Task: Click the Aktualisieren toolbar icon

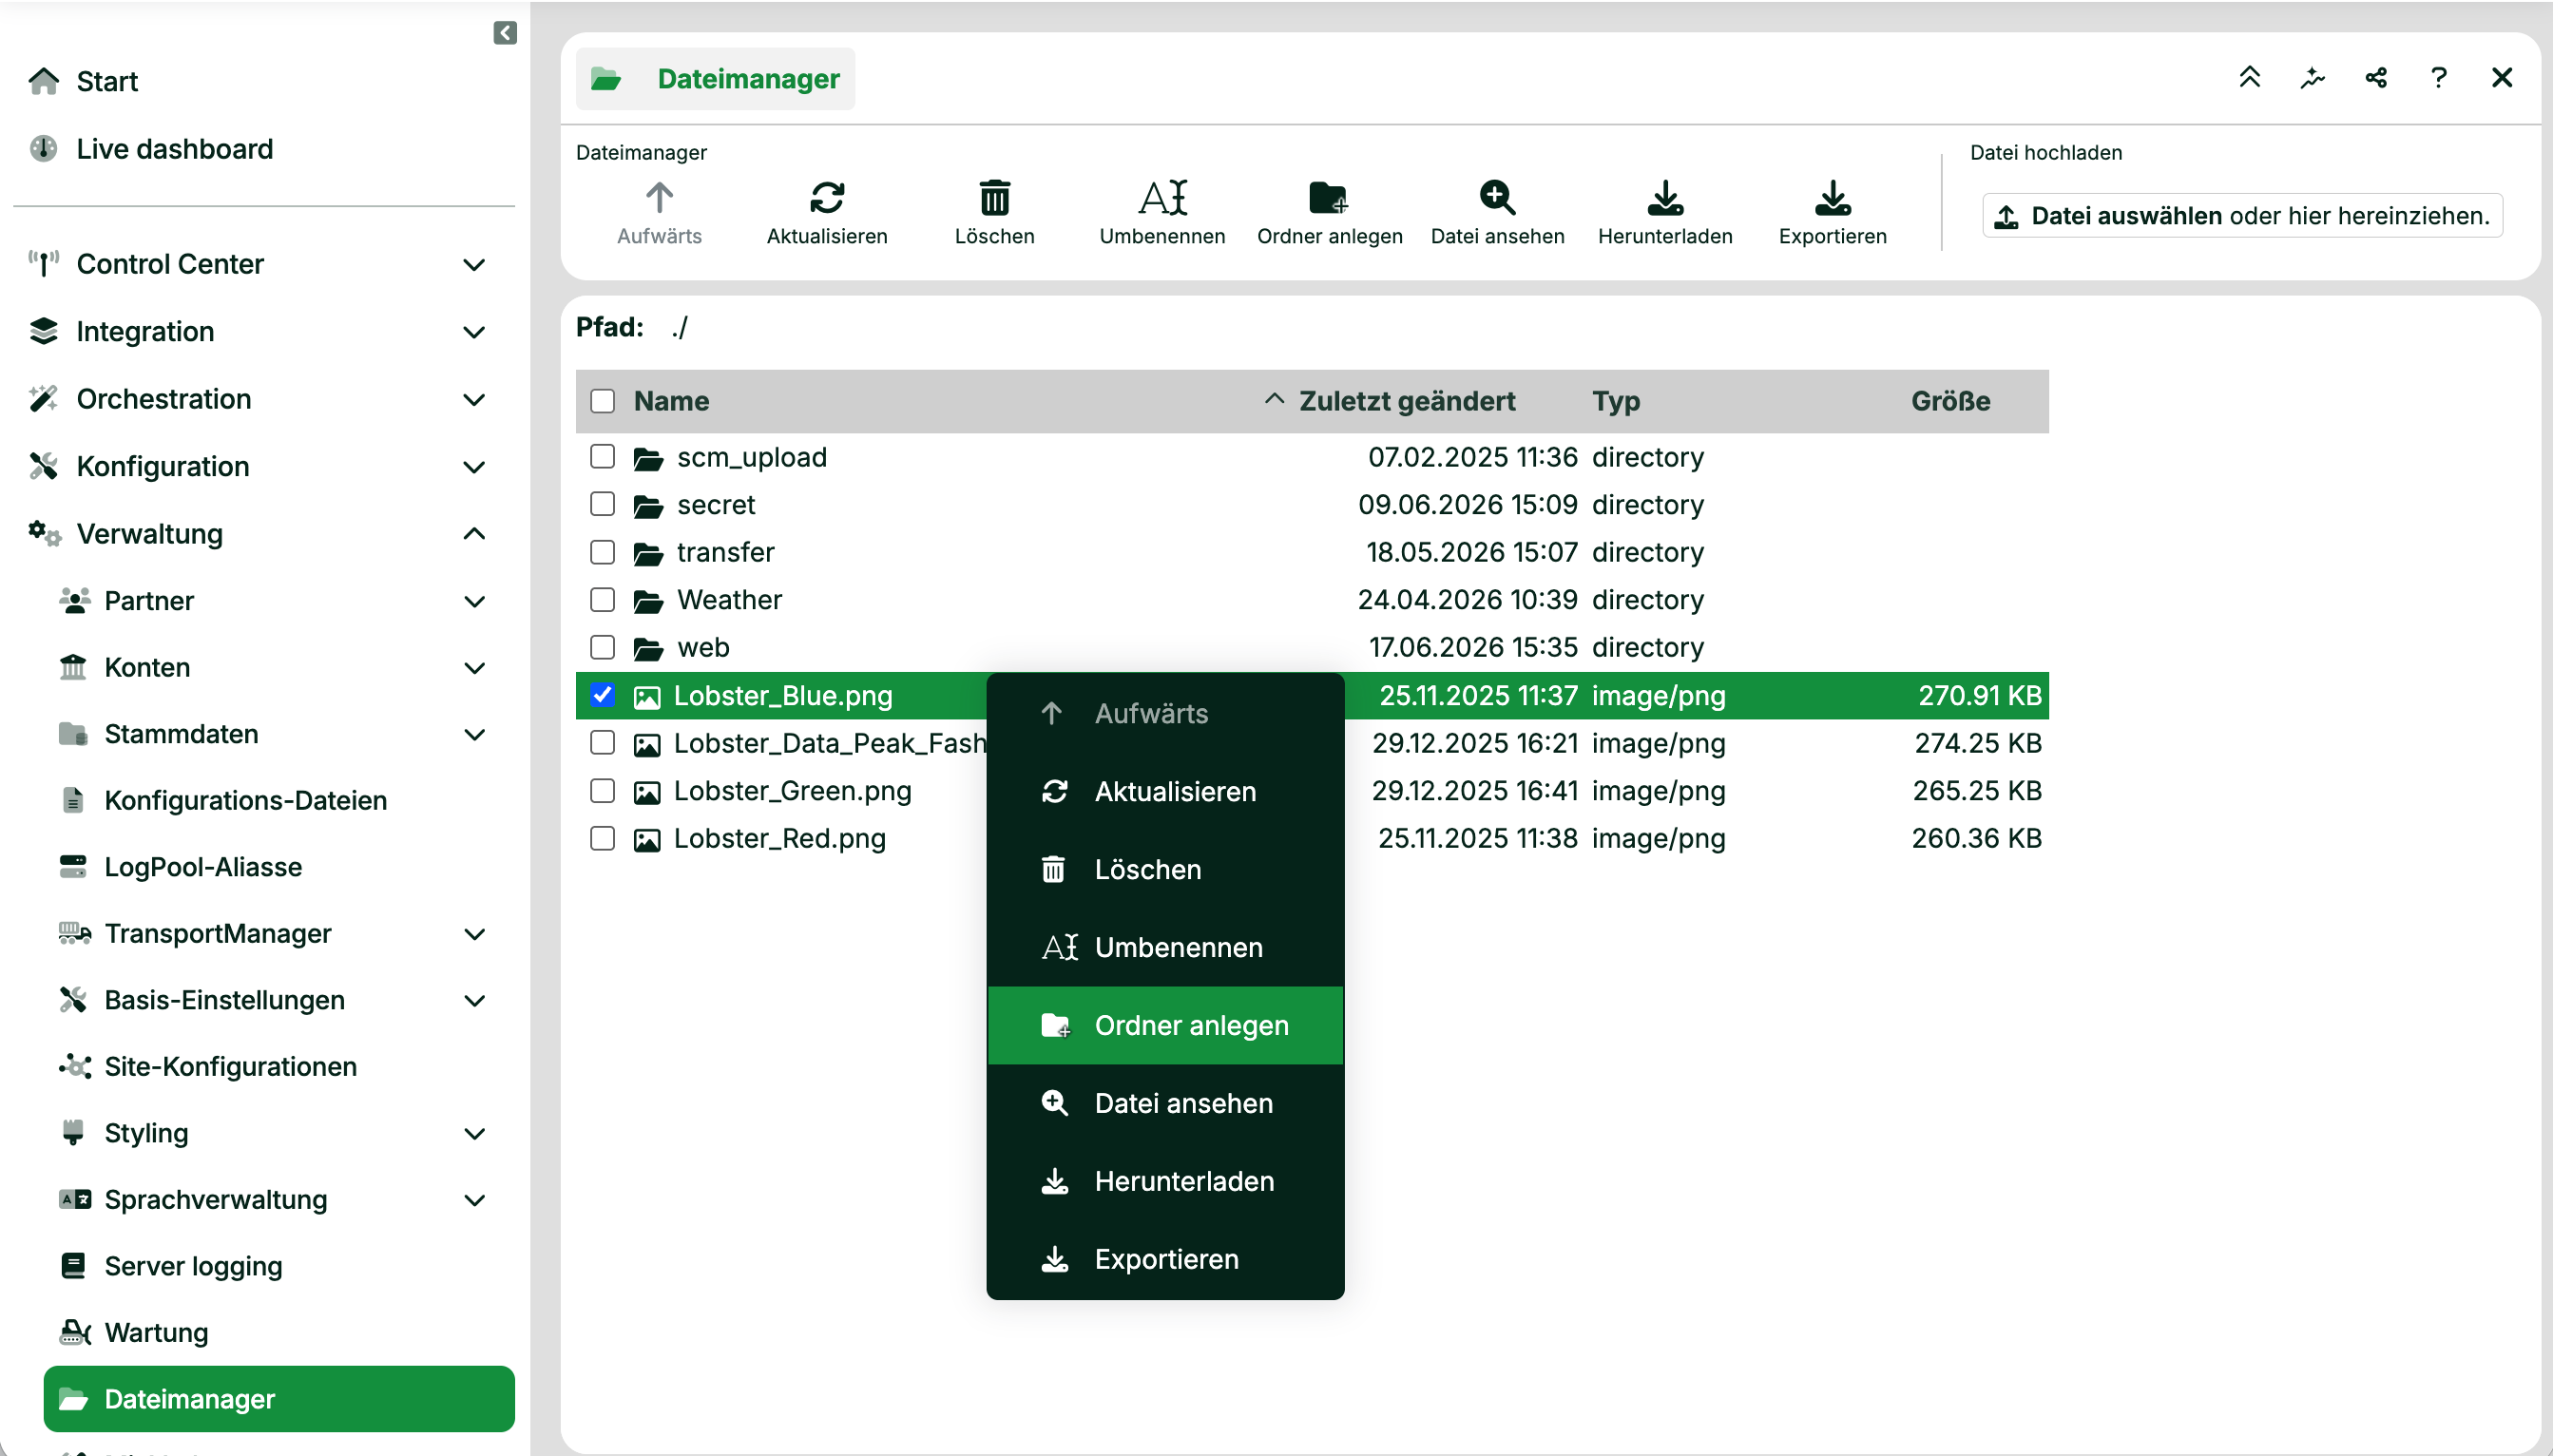Action: pyautogui.click(x=827, y=198)
